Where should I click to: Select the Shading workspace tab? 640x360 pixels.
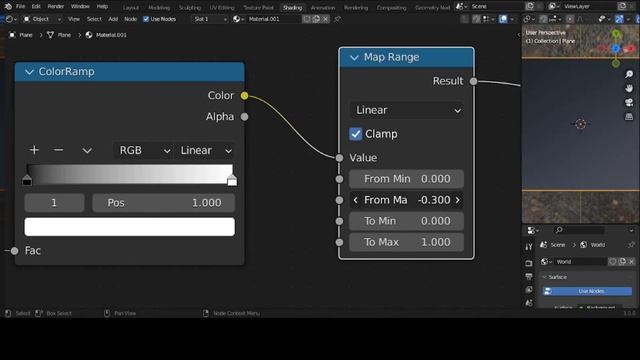[292, 8]
